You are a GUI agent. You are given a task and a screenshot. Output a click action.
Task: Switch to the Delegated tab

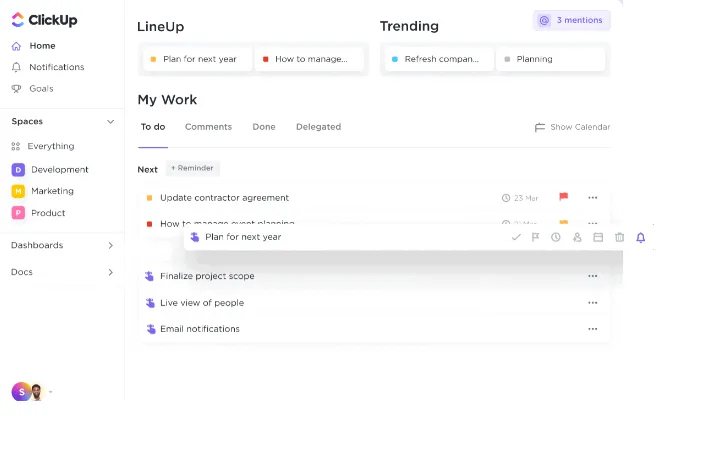(x=318, y=127)
